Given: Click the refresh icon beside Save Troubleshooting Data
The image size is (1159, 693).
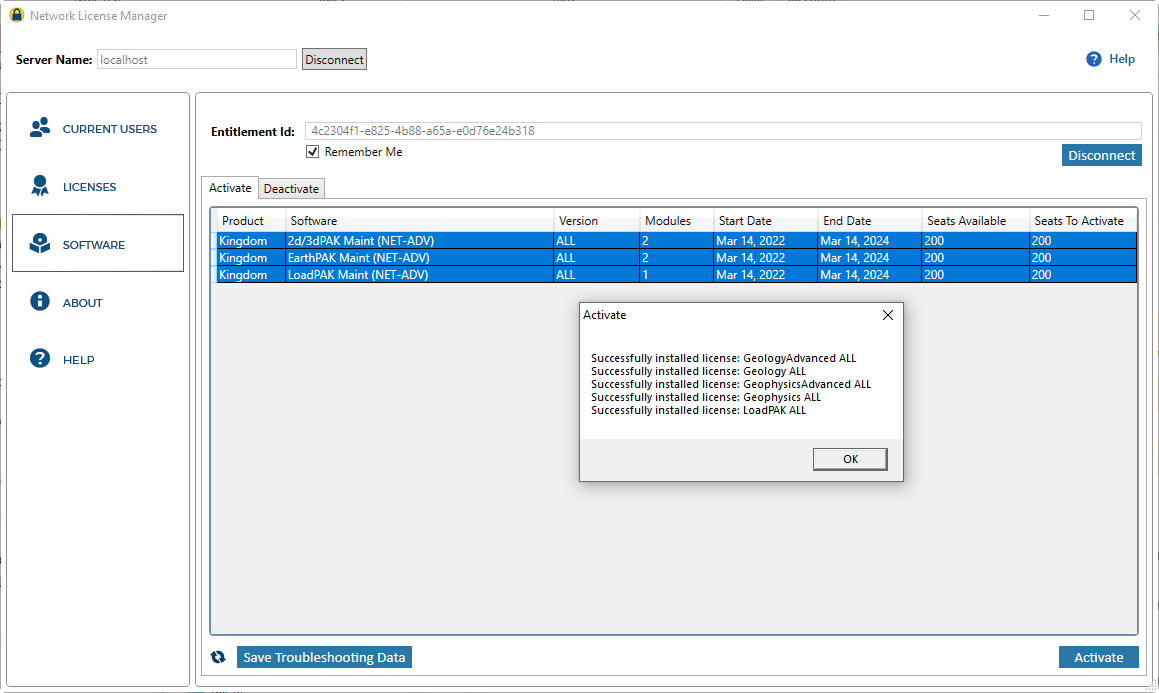Looking at the screenshot, I should [x=218, y=657].
